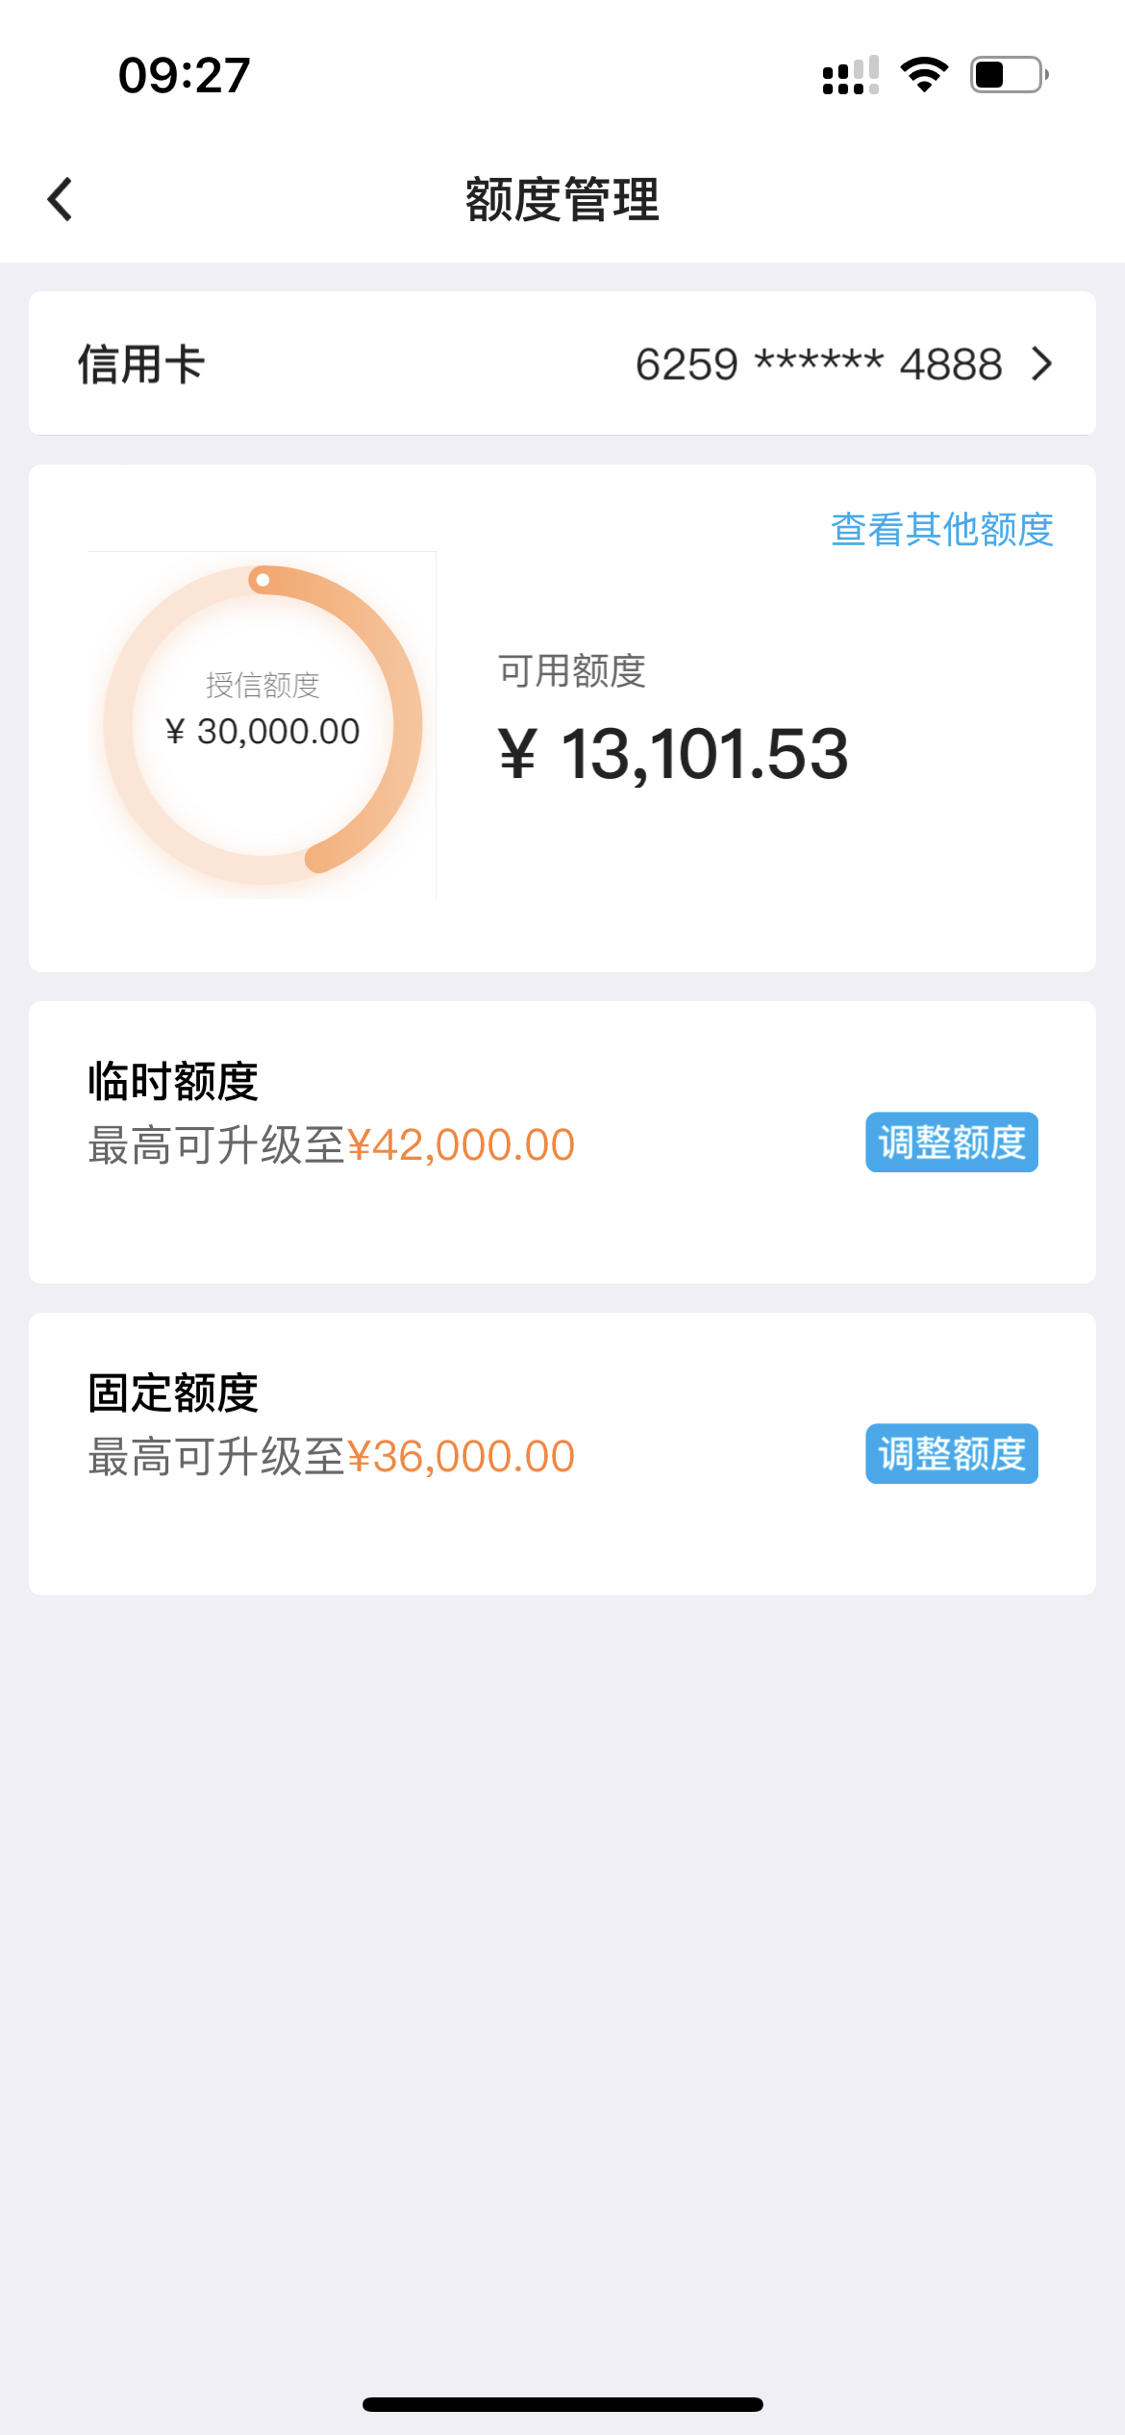The height and width of the screenshot is (2435, 1125).
Task: Open credit card selection chevron
Action: 1042,364
